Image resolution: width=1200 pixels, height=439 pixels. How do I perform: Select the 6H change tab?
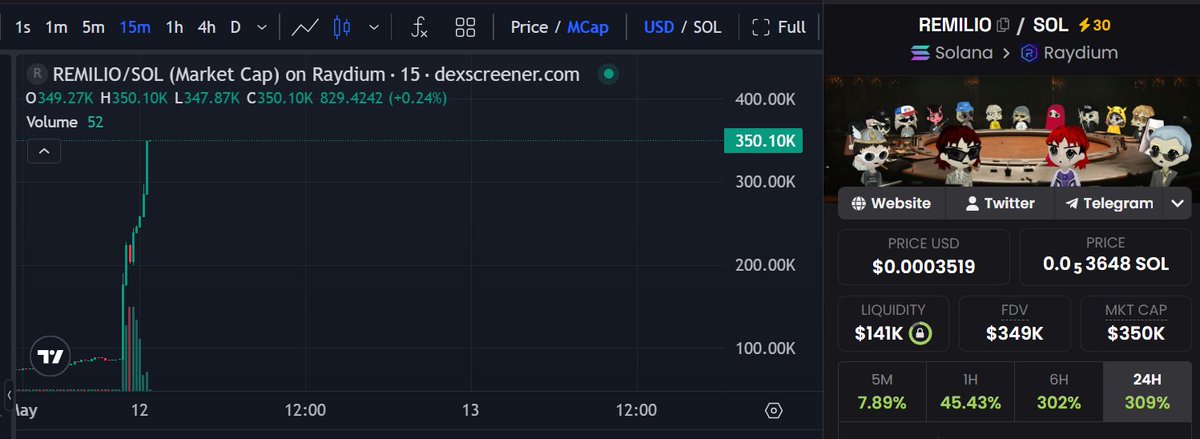[1058, 392]
